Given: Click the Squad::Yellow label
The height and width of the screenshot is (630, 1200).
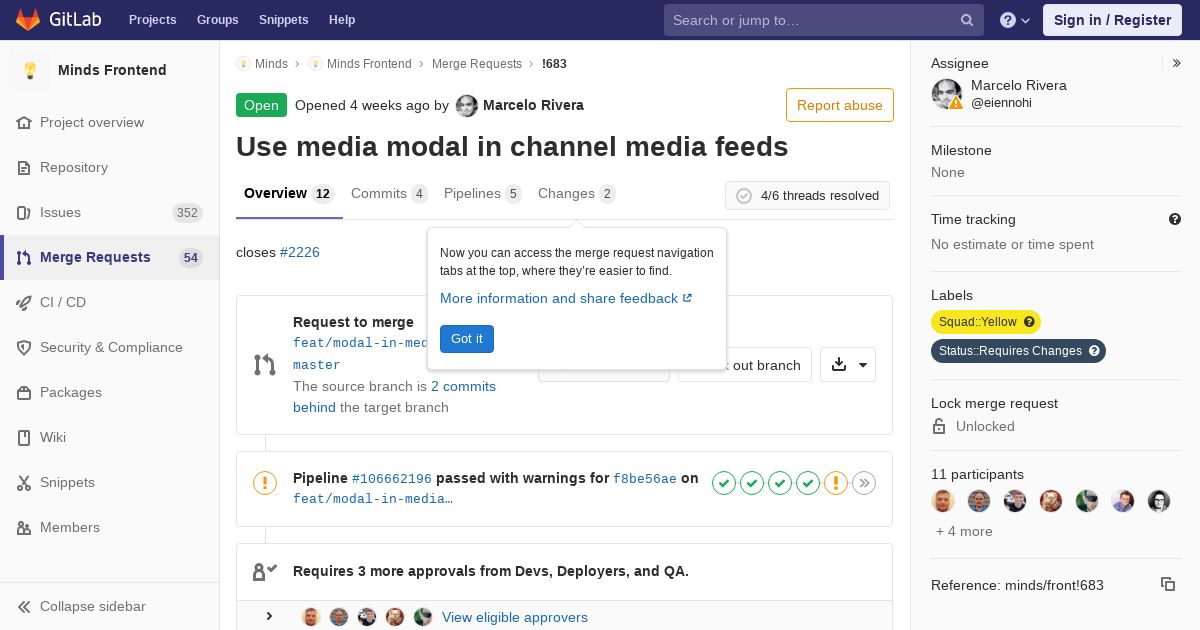Looking at the screenshot, I should (986, 322).
